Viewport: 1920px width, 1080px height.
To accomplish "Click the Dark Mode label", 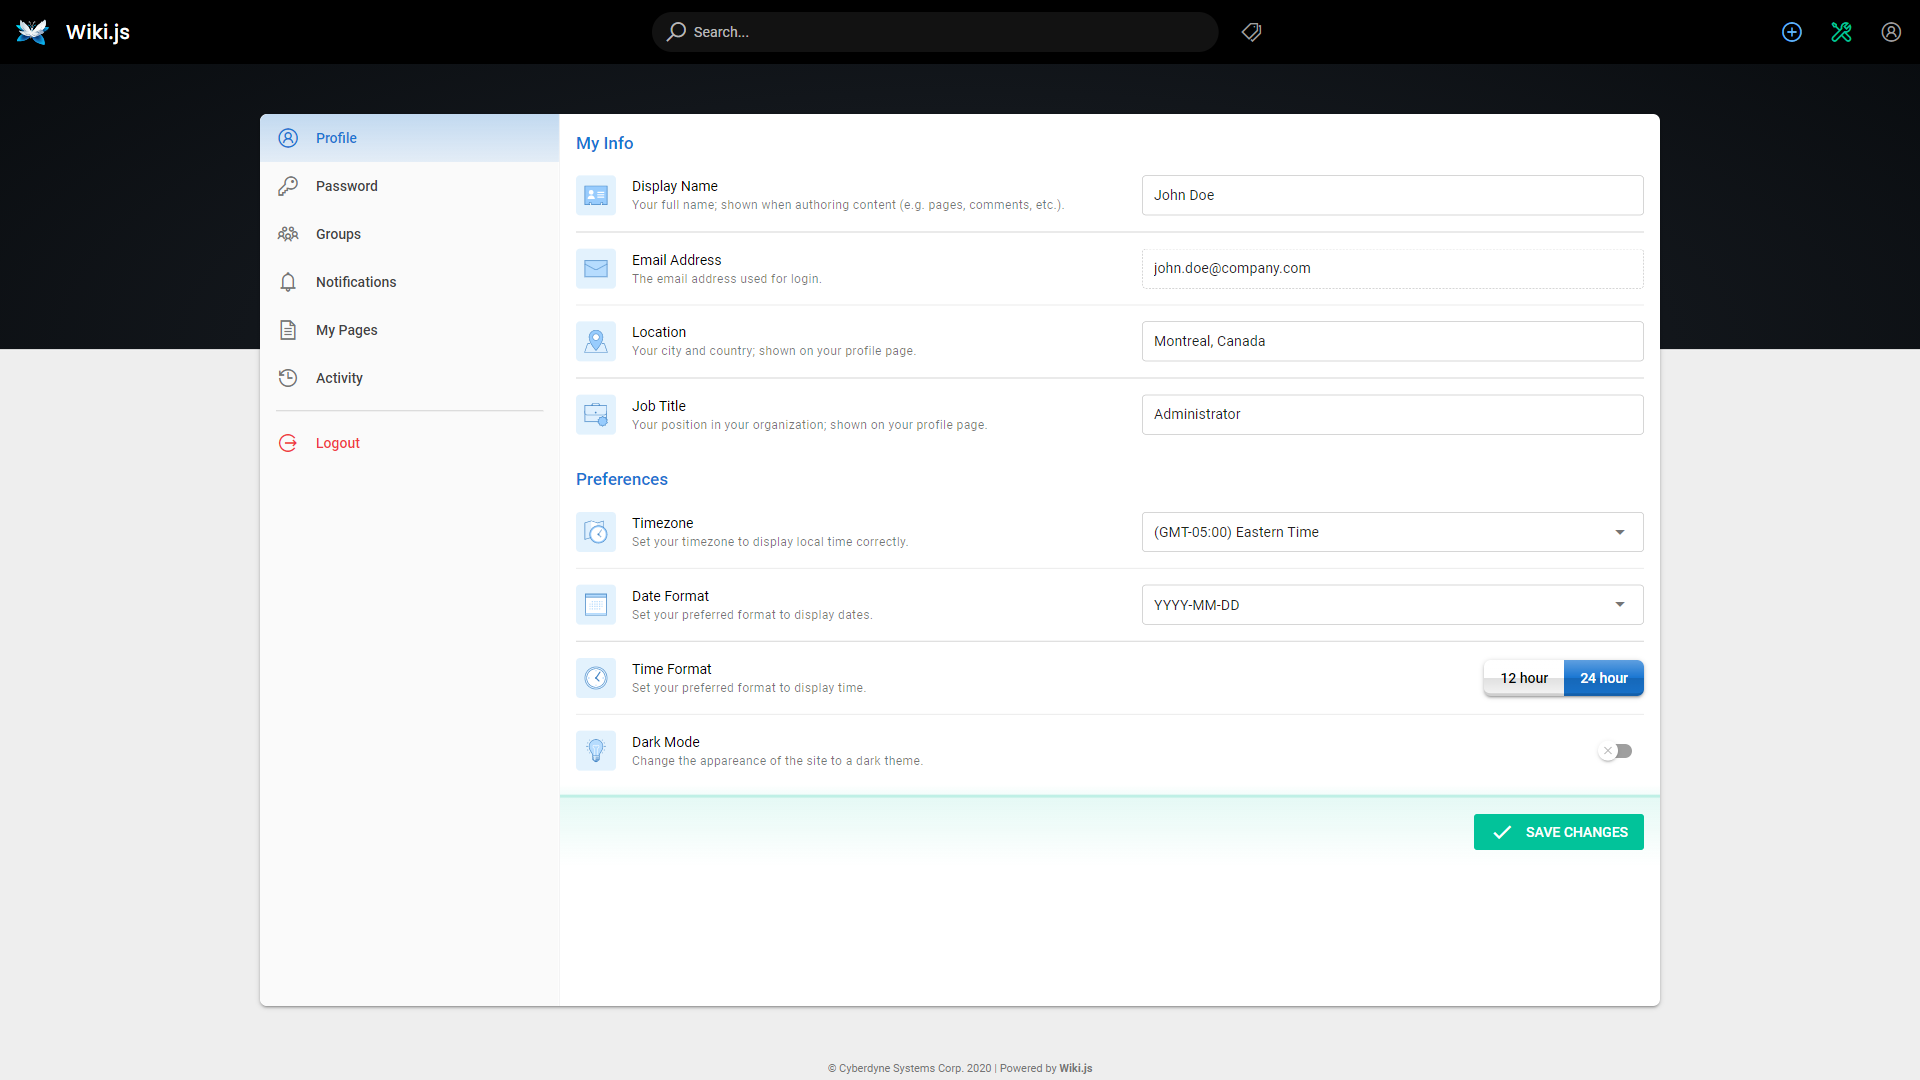I will [666, 742].
